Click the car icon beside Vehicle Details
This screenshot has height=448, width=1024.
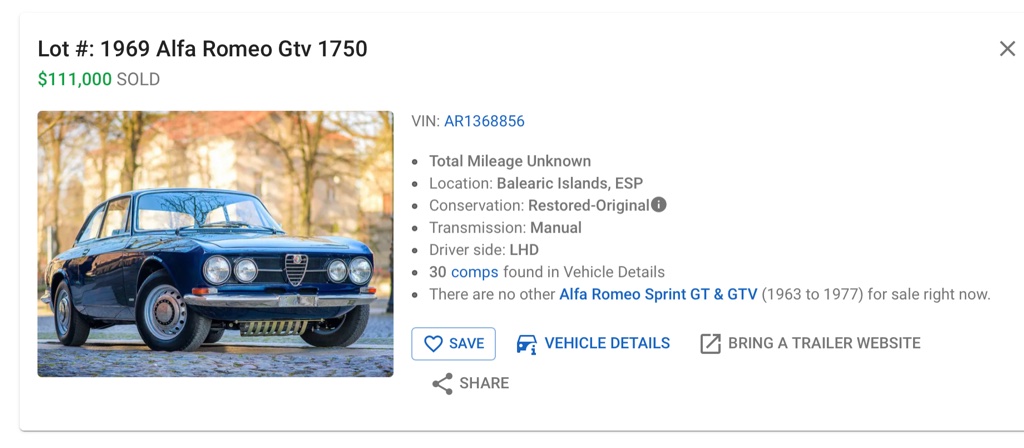526,344
